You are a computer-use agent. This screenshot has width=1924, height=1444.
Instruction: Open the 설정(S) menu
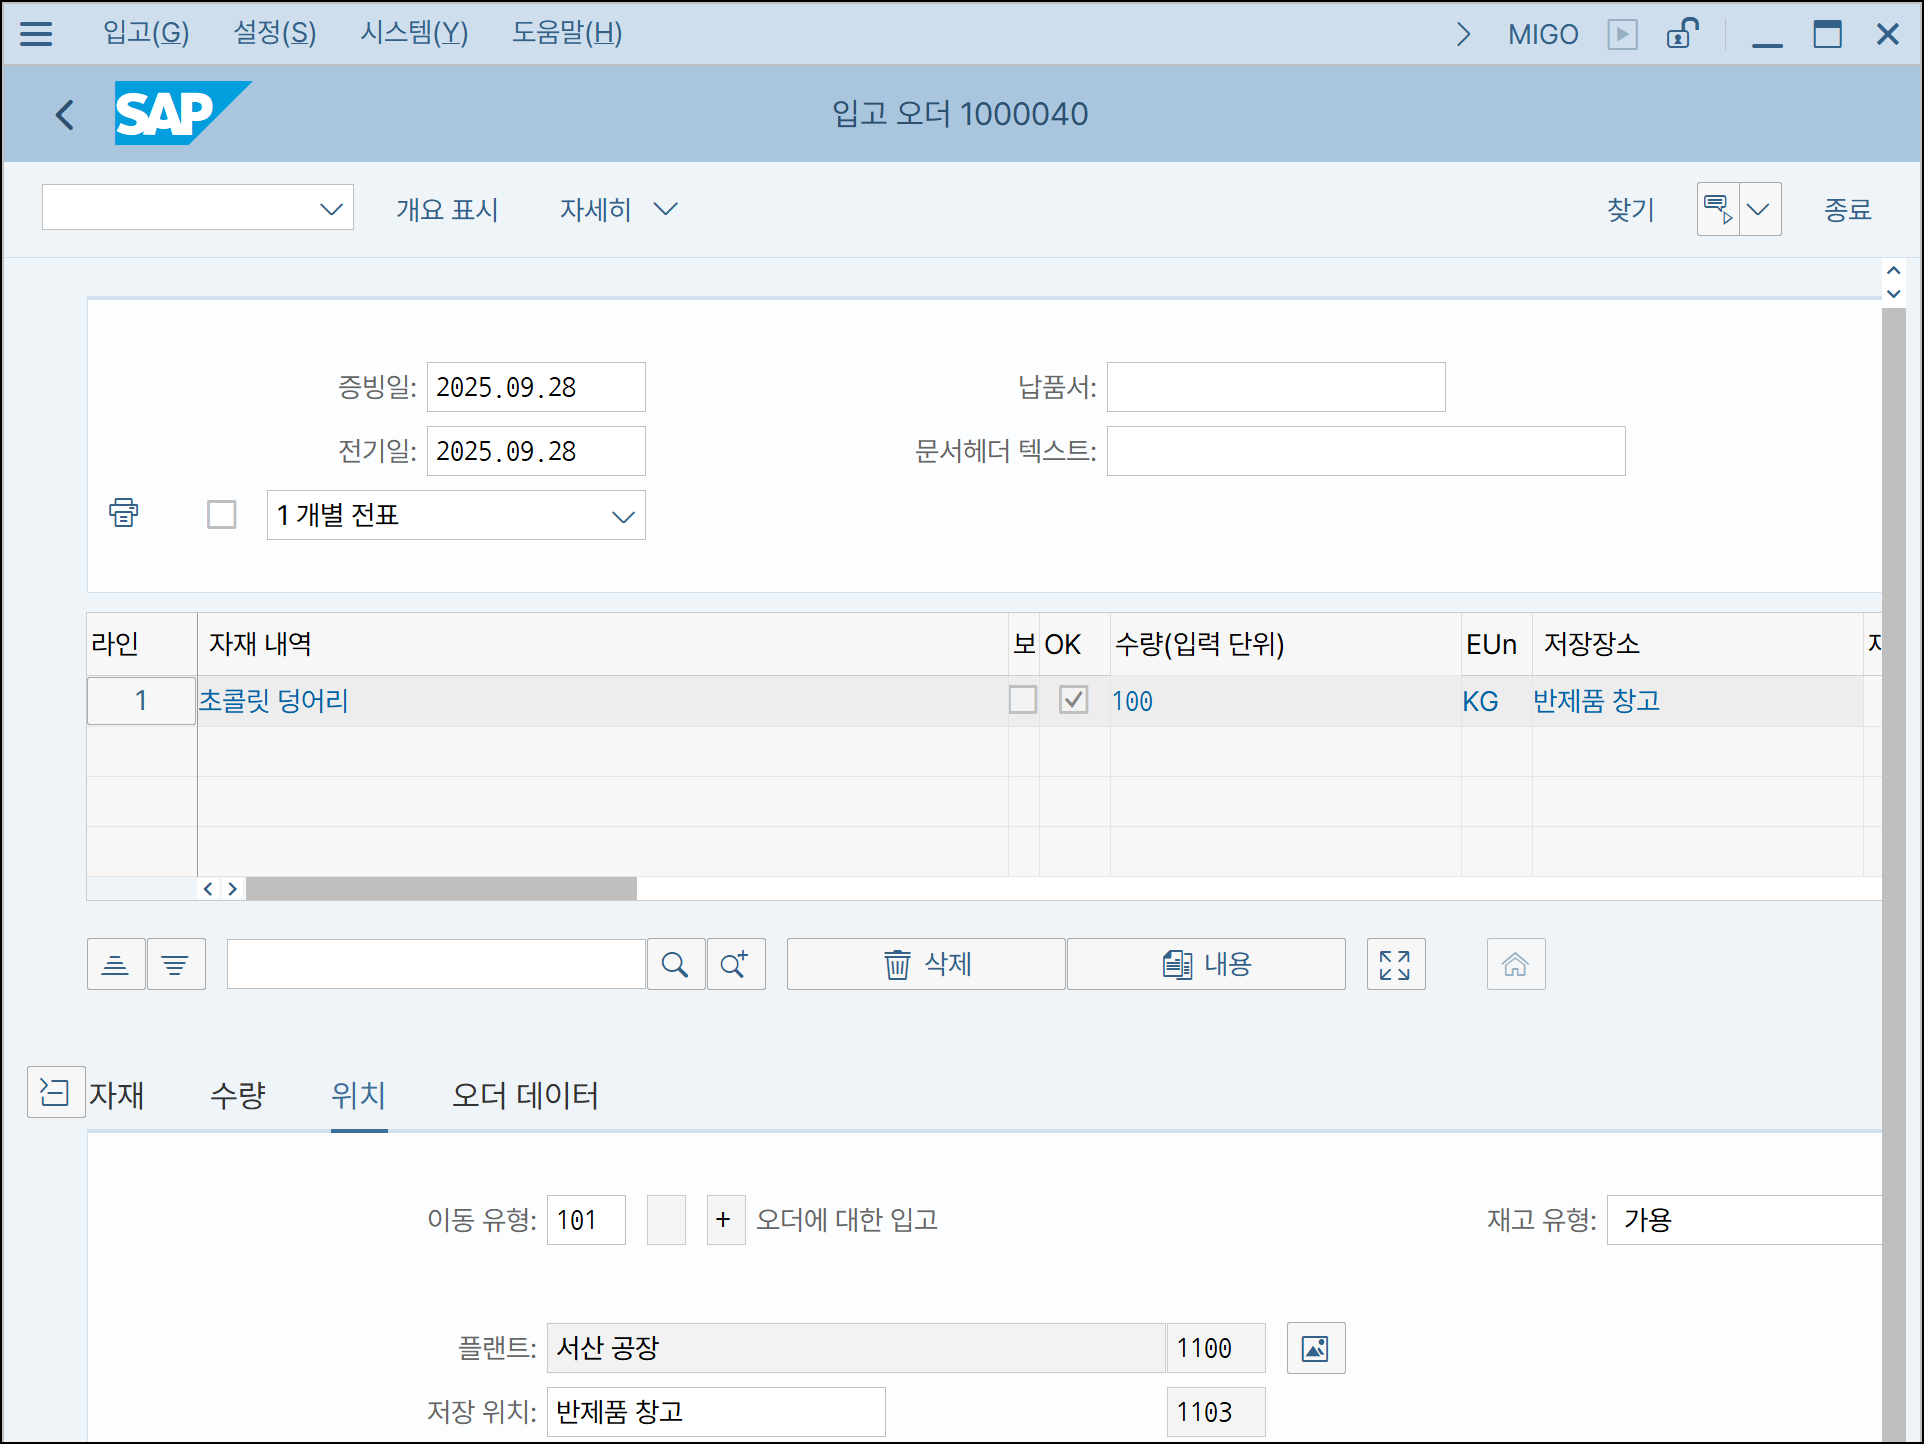tap(274, 33)
